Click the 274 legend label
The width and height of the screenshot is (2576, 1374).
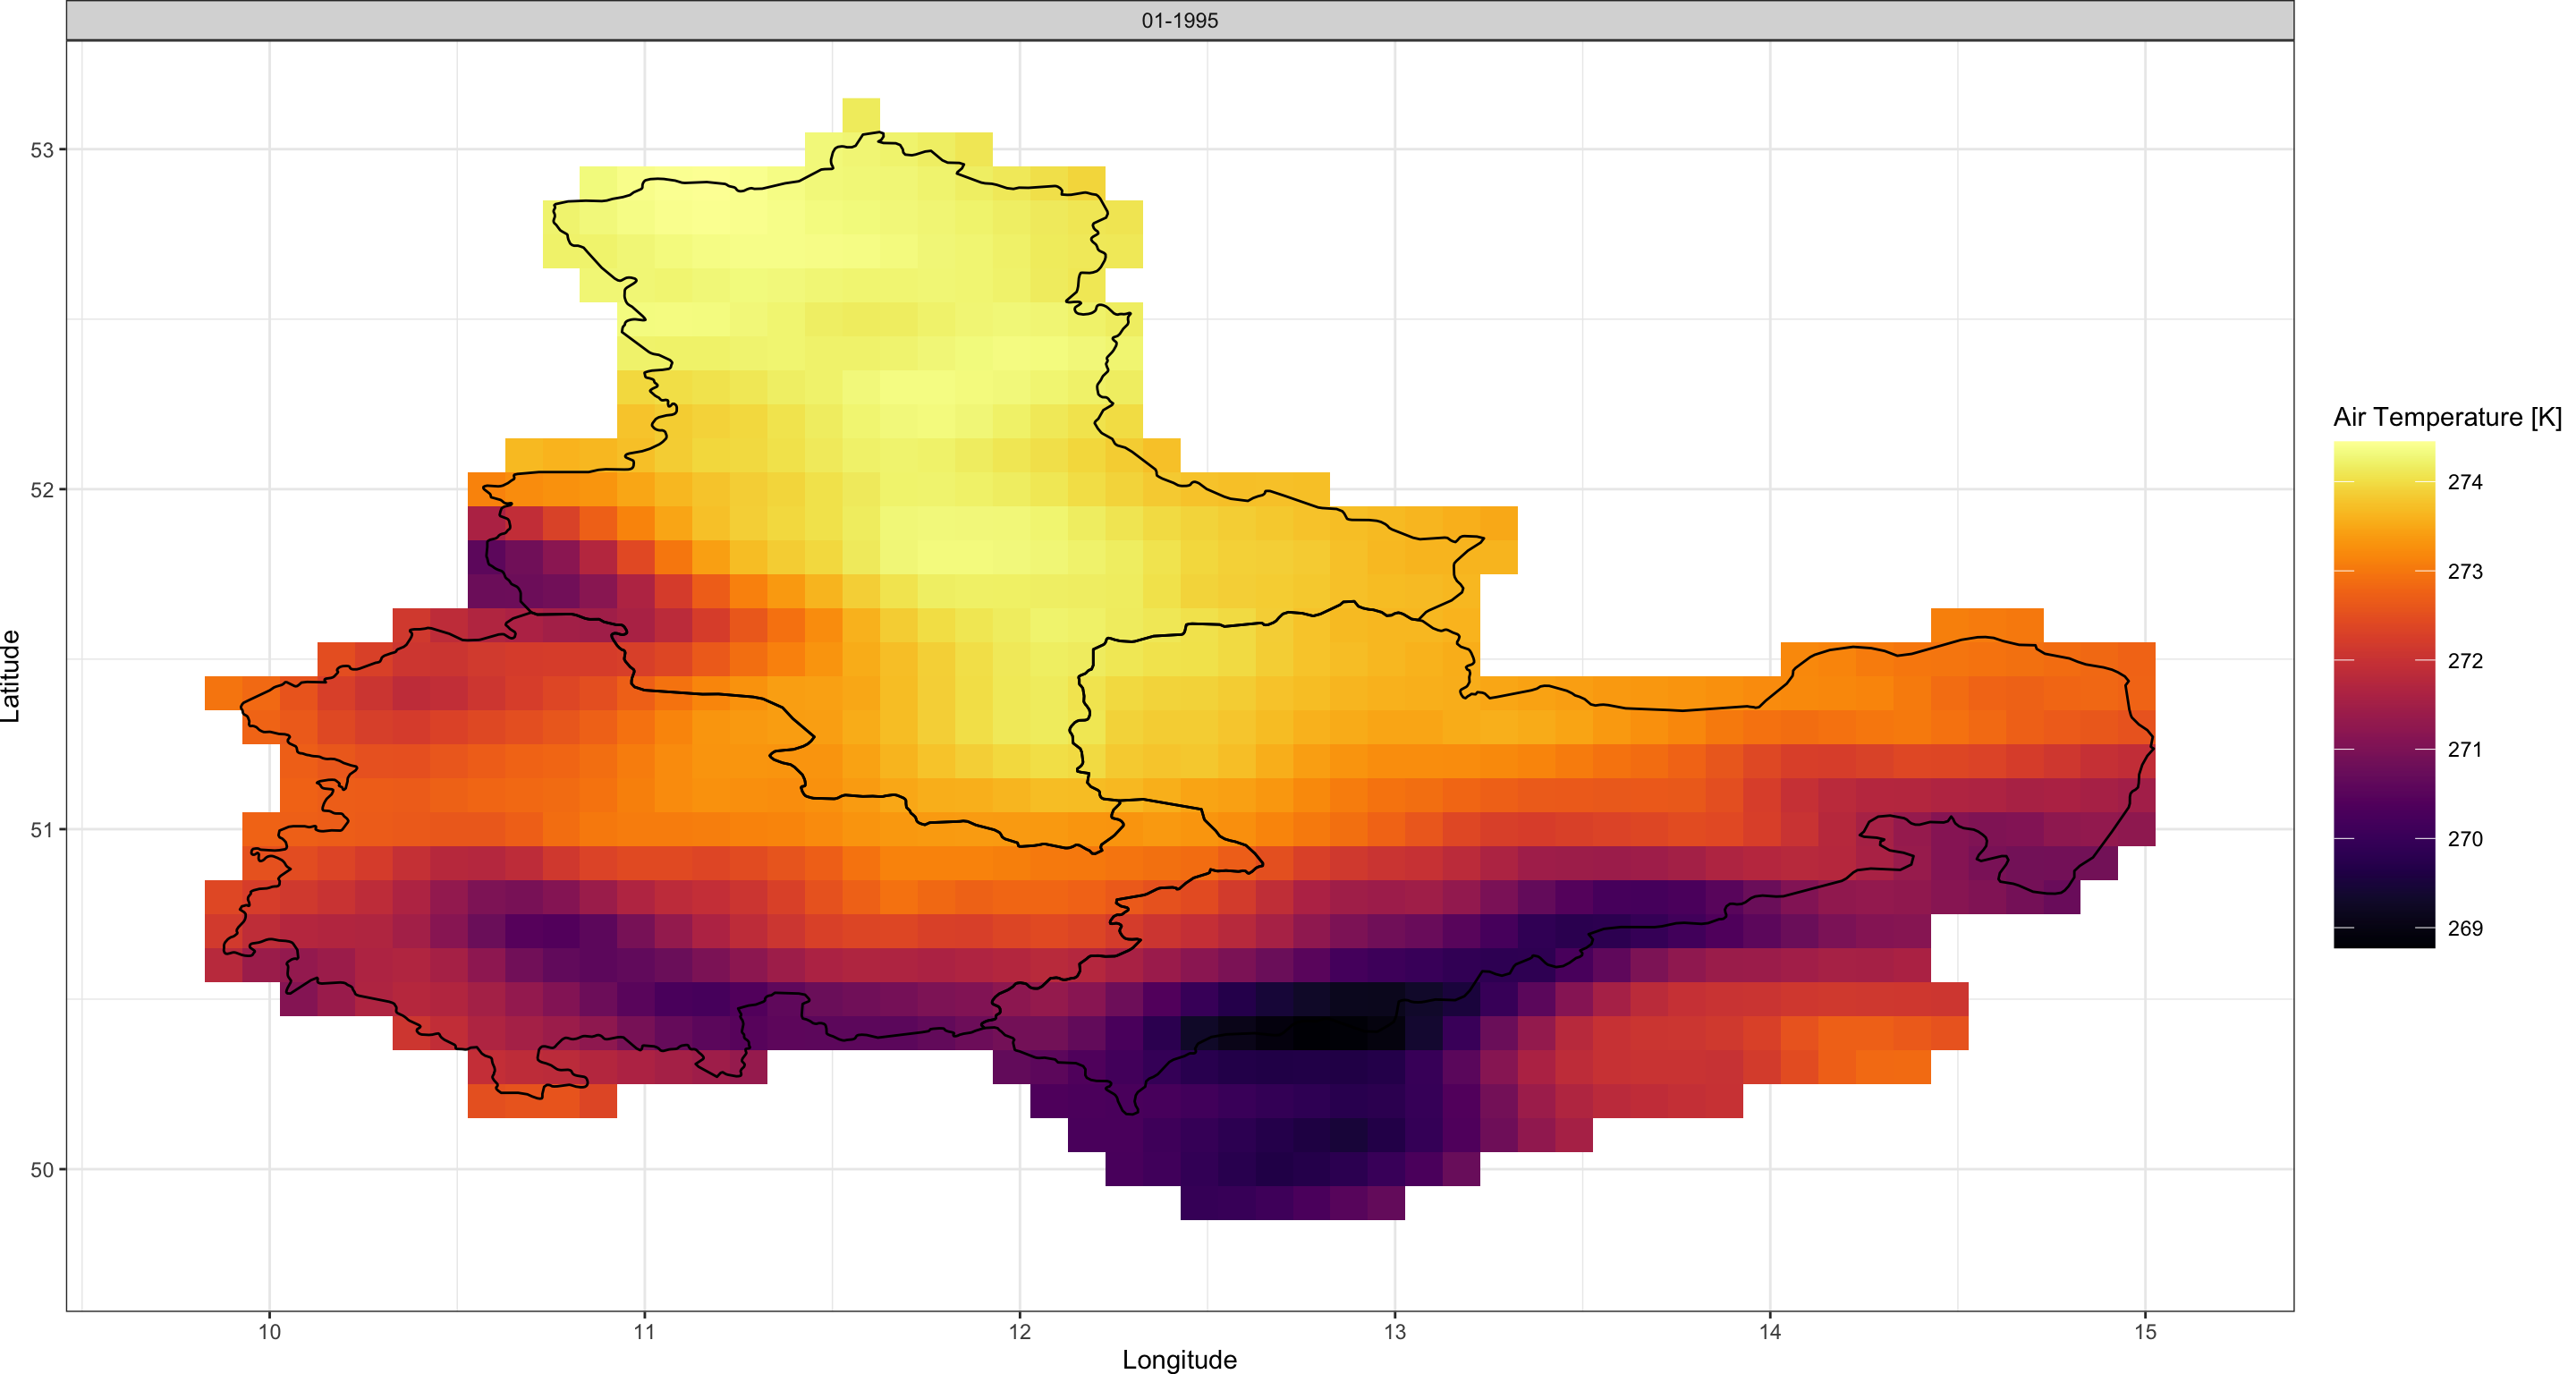tap(2464, 482)
